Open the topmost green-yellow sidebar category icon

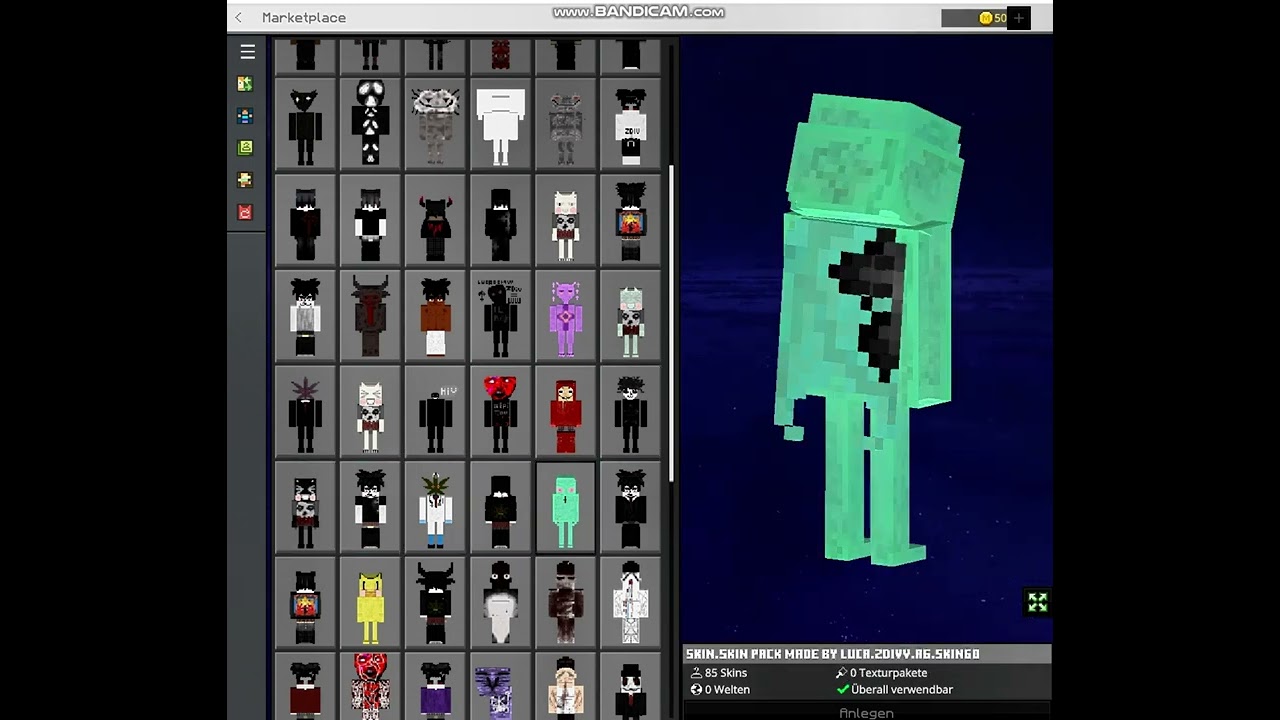coord(245,84)
